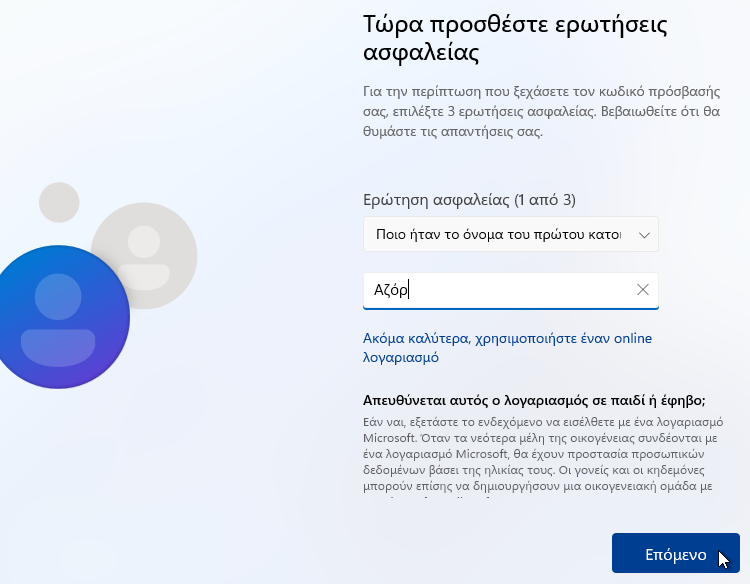Expand the security question dropdown chevron

pyautogui.click(x=644, y=235)
